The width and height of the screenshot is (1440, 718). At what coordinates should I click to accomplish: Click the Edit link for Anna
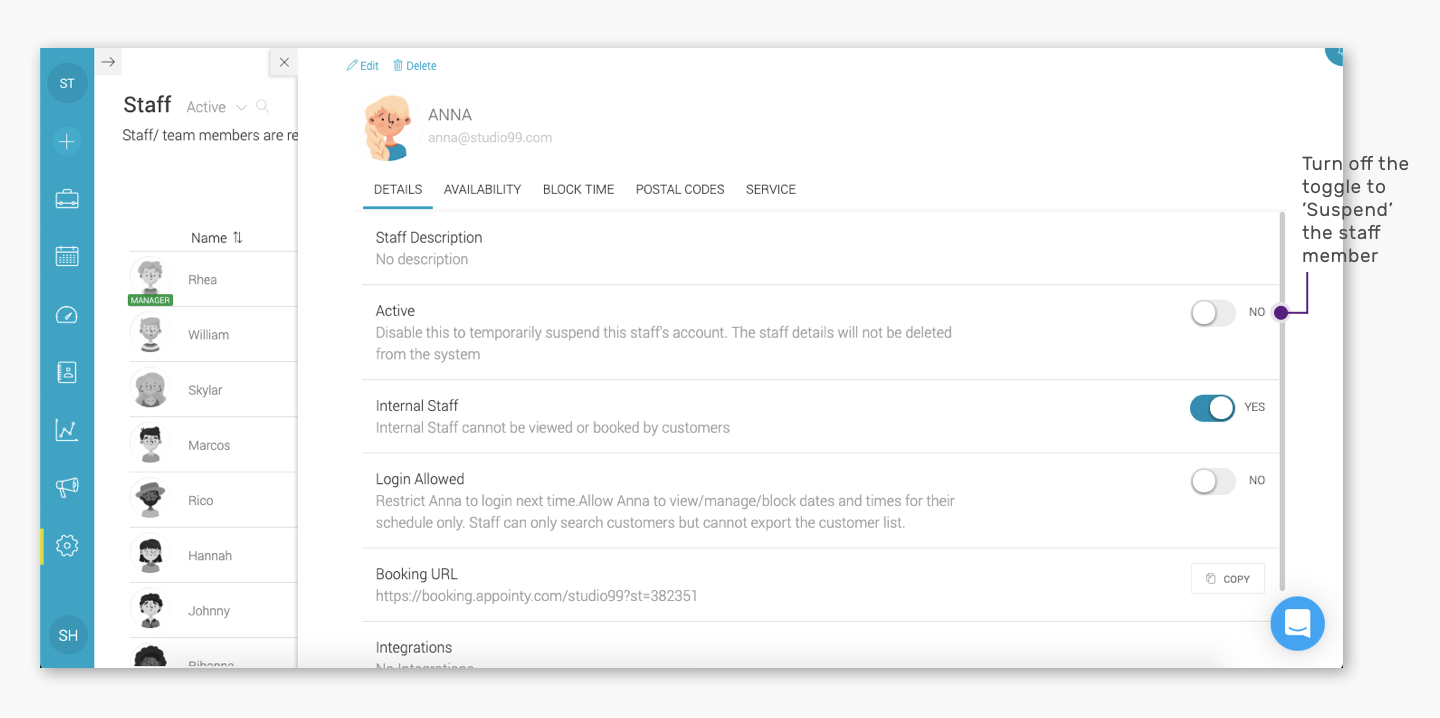pos(362,66)
